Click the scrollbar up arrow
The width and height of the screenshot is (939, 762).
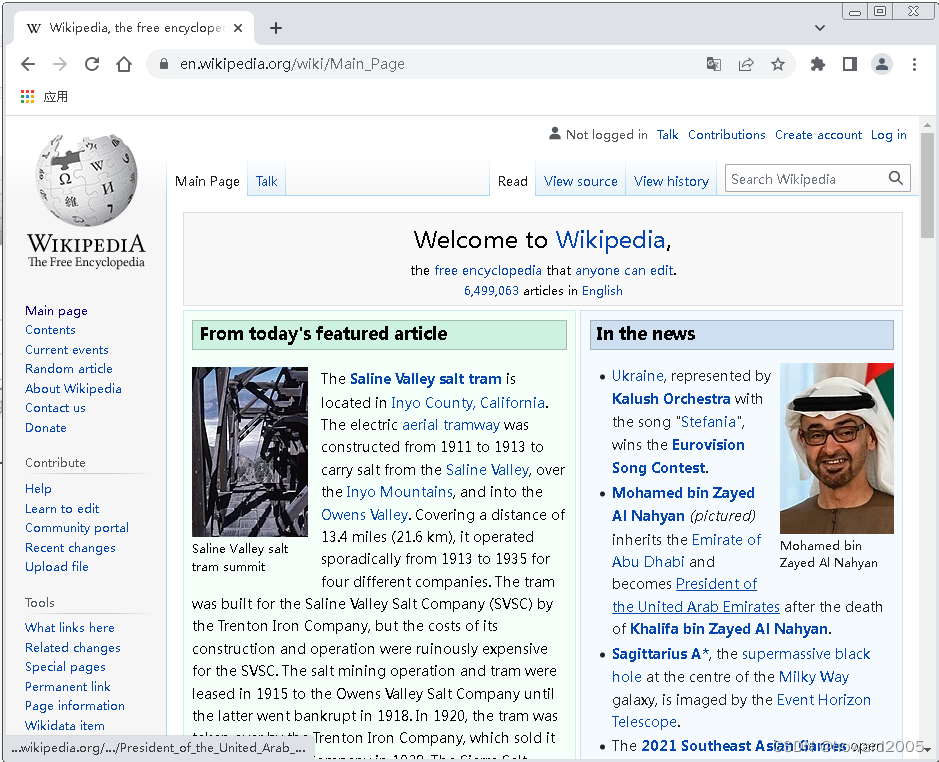(x=927, y=125)
